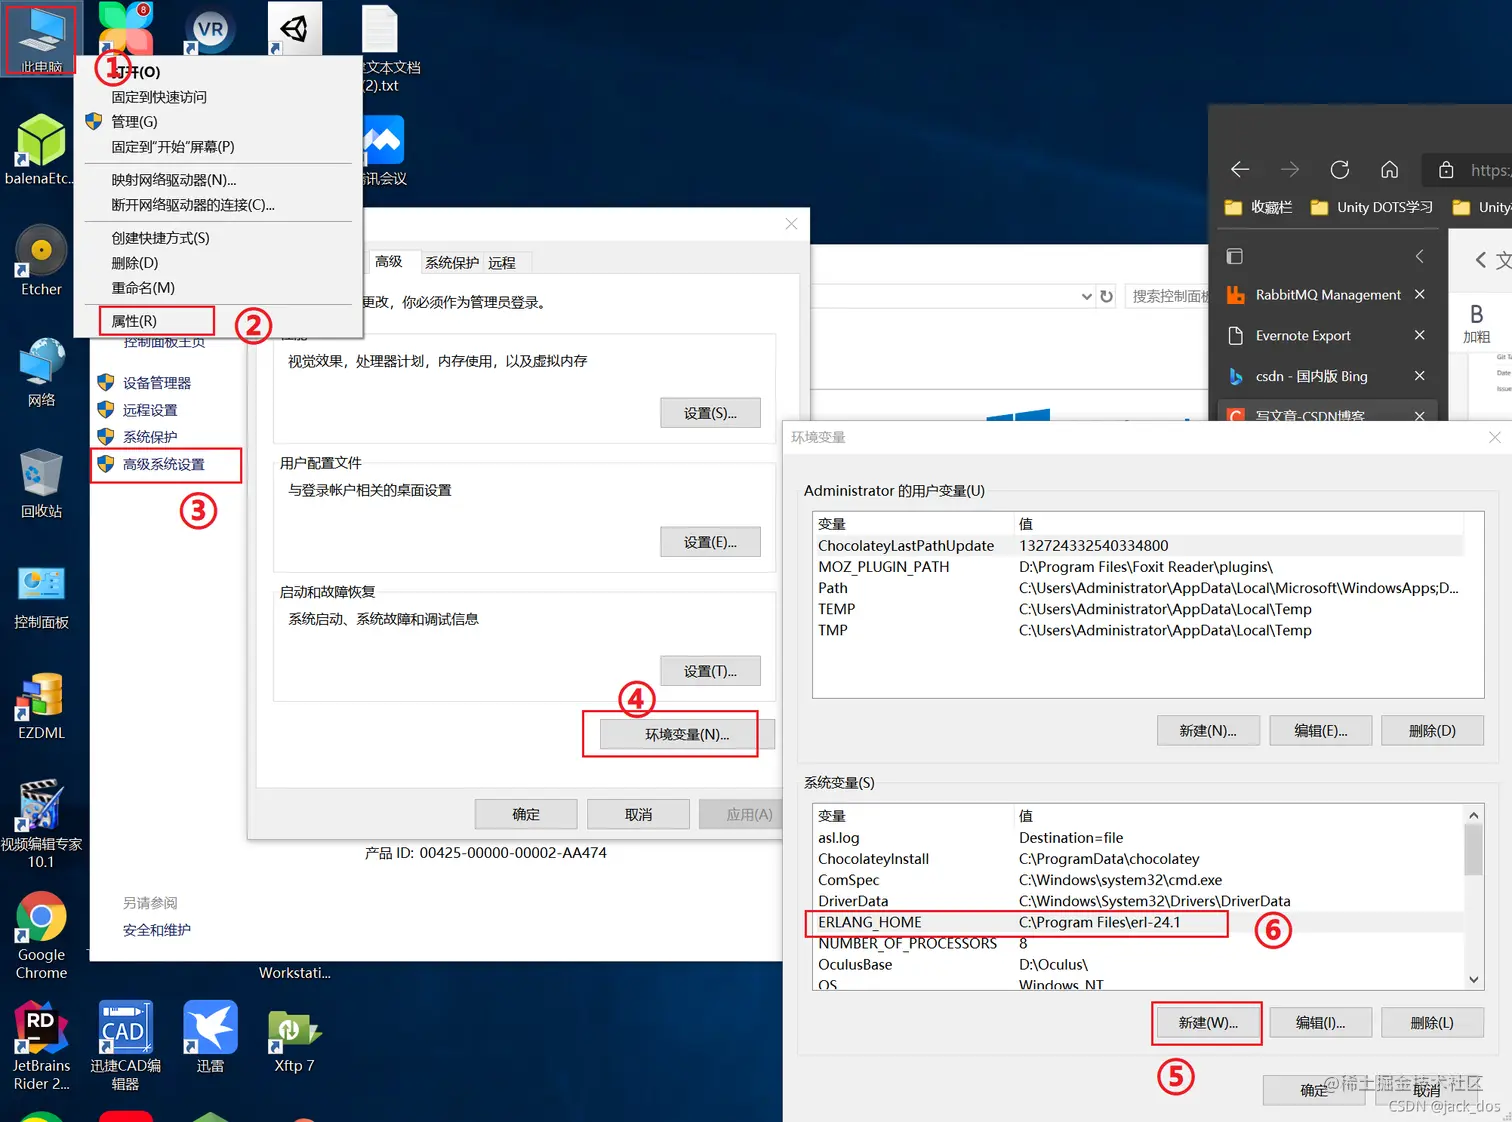Click the vertical tabs panel icon

point(1235,256)
